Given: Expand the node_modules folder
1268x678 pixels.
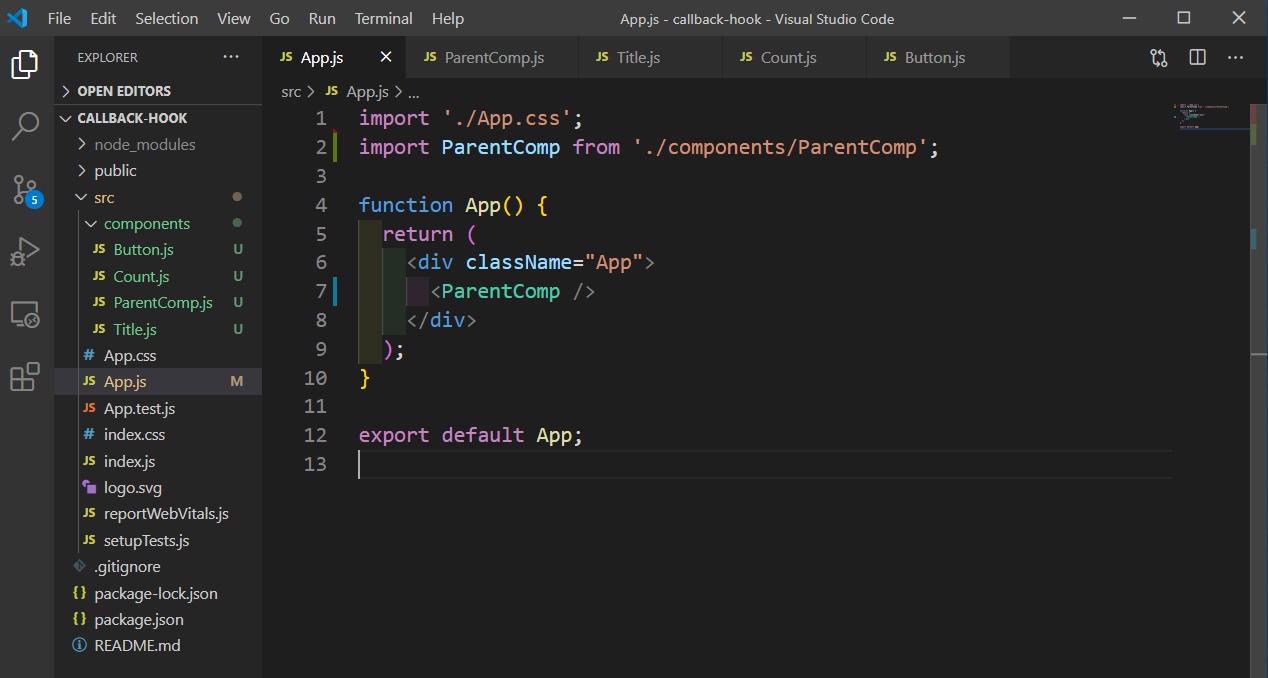Looking at the screenshot, I should [x=158, y=144].
